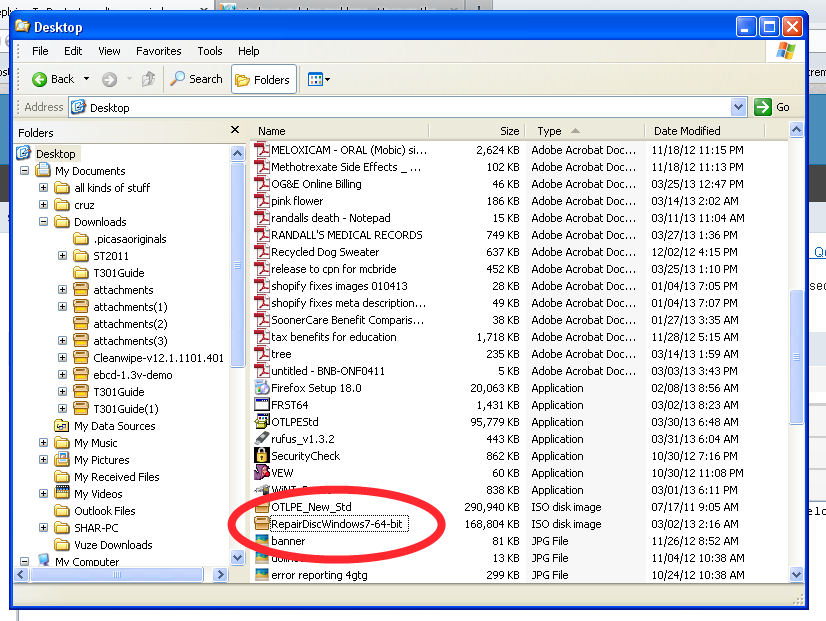Click the My Pictures folder icon
The image size is (826, 621).
pyautogui.click(x=62, y=459)
